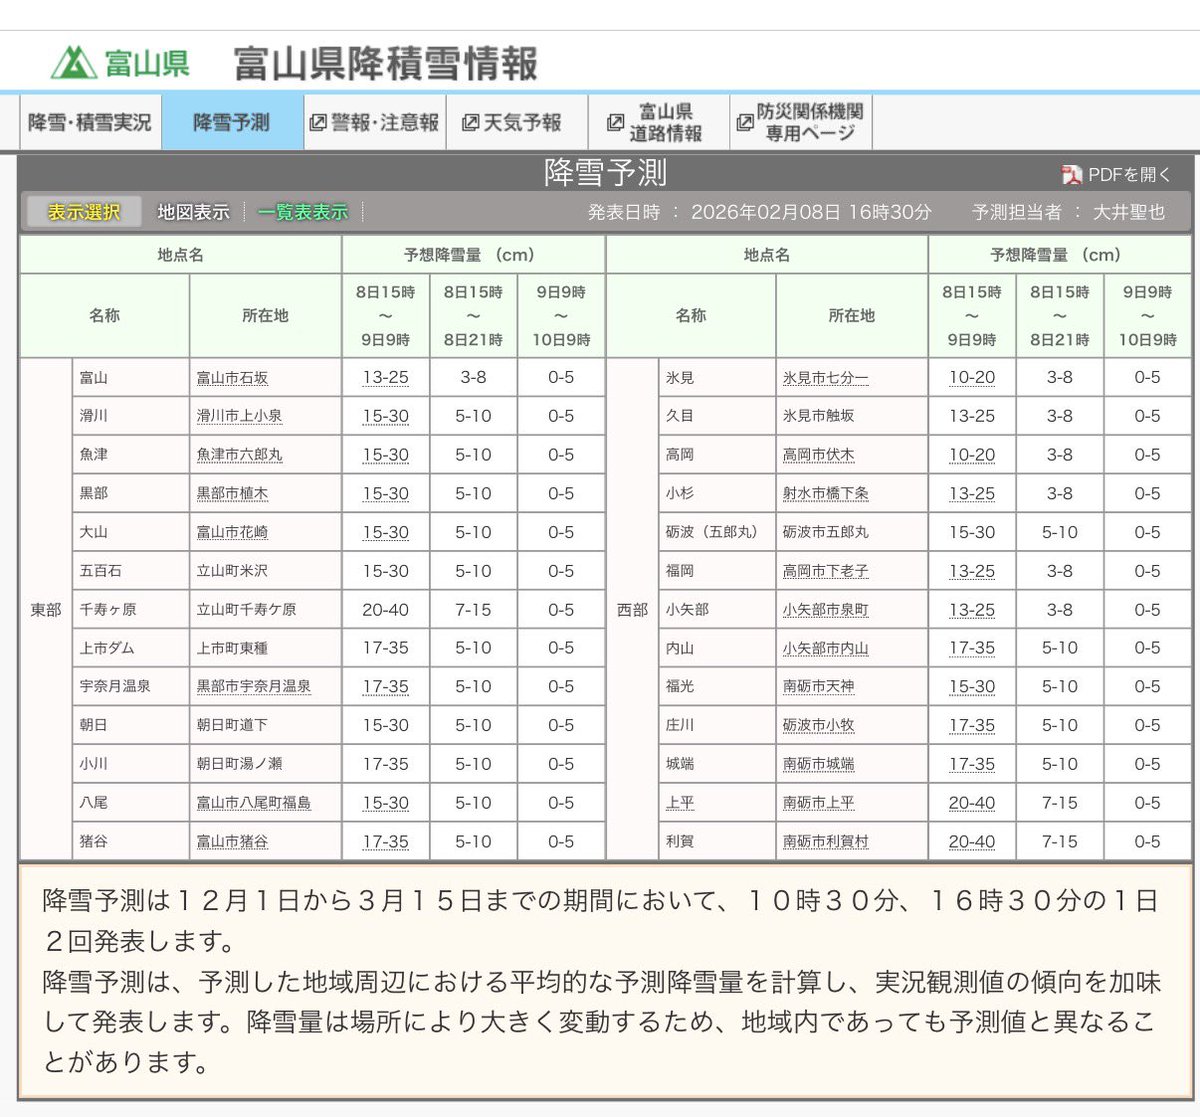Screen dimensions: 1200x1117
Task: Open the 地図表示 map view
Action: 194,211
